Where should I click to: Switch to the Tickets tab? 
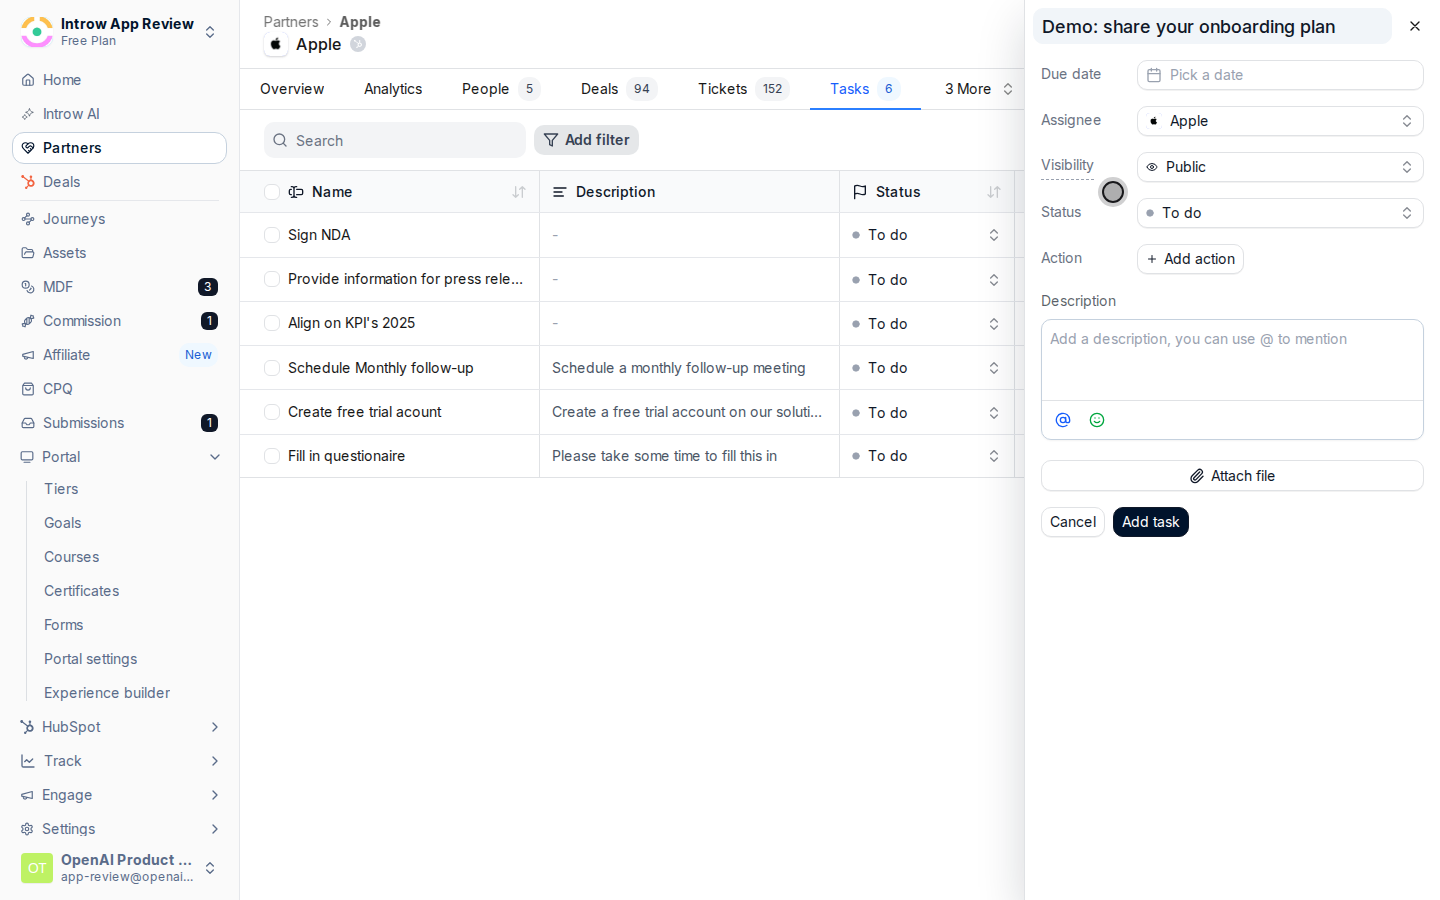(x=743, y=89)
